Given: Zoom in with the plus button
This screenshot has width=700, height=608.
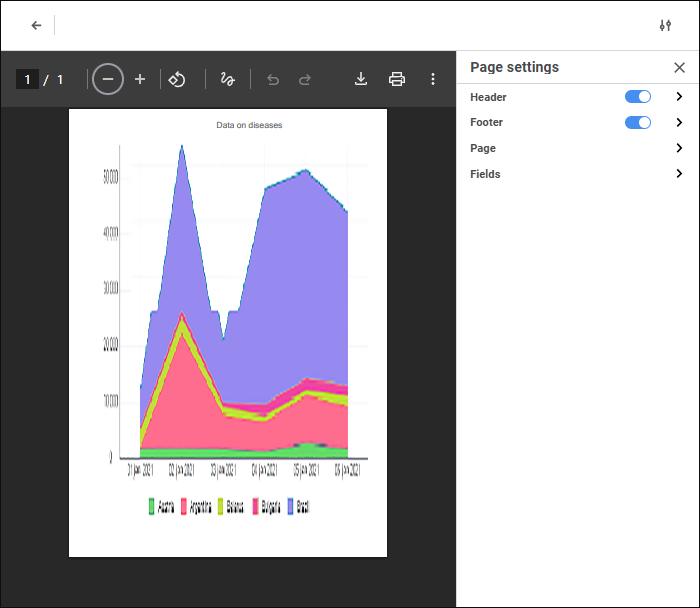Looking at the screenshot, I should (x=140, y=79).
